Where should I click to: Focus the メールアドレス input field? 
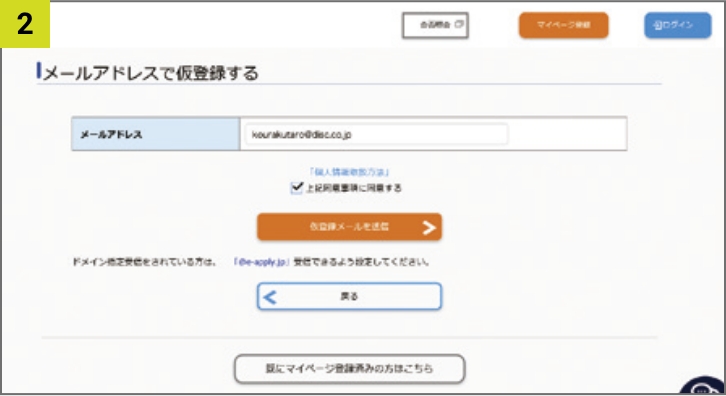(x=376, y=134)
